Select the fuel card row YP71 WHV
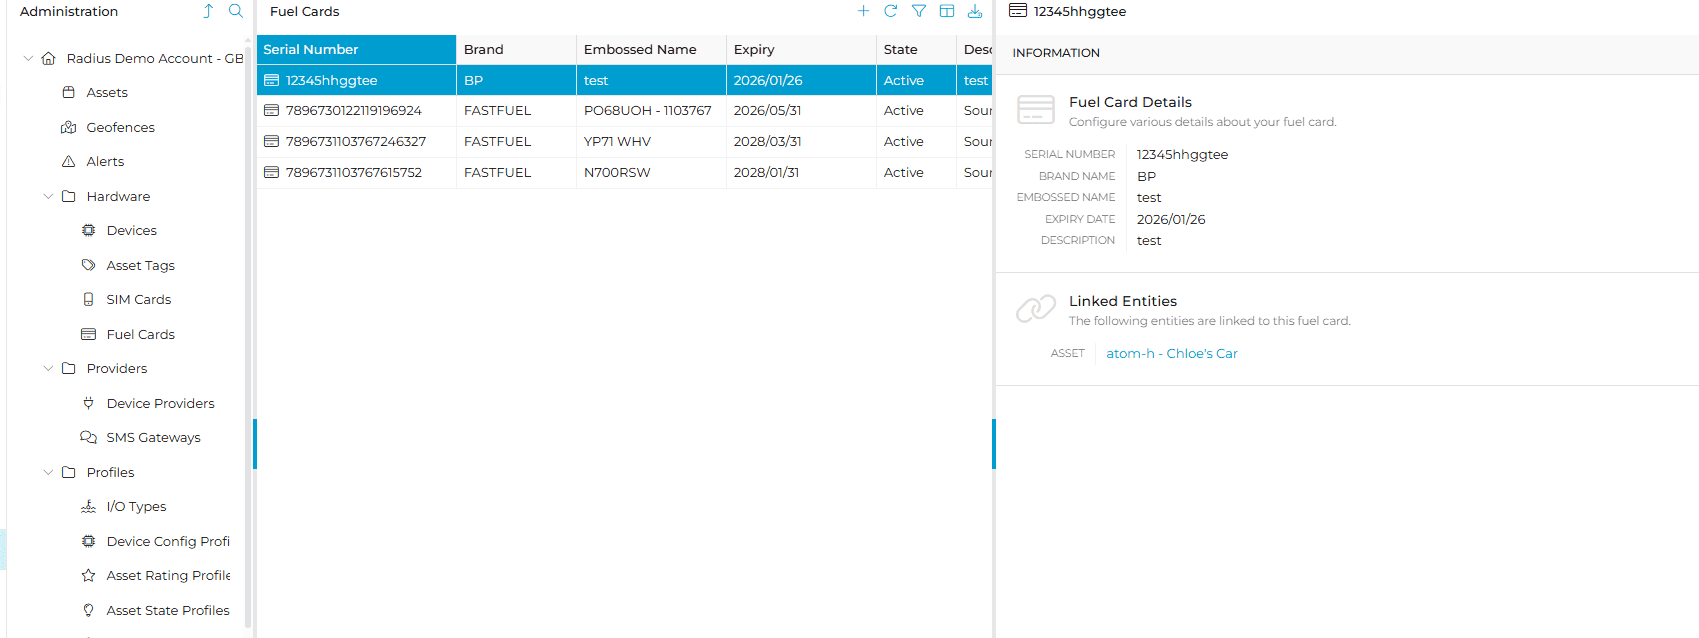Image resolution: width=1699 pixels, height=638 pixels. pyautogui.click(x=617, y=141)
